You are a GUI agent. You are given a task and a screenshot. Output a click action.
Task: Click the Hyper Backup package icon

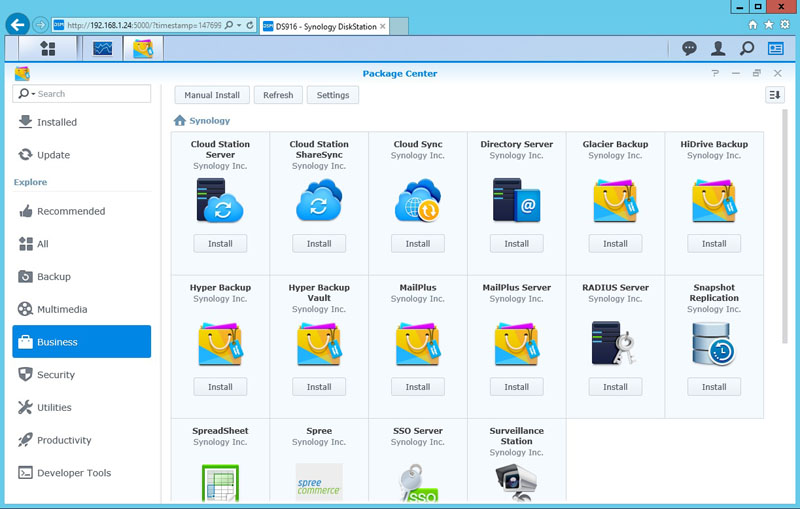click(x=220, y=344)
